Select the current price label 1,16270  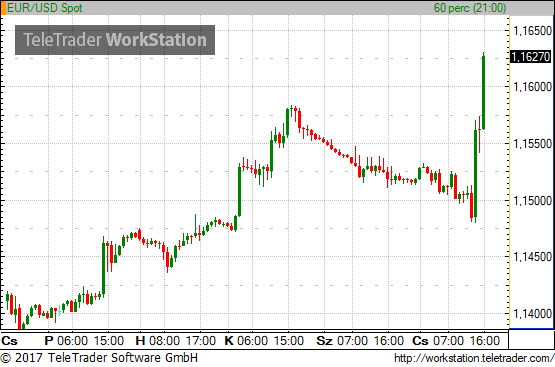pyautogui.click(x=531, y=56)
